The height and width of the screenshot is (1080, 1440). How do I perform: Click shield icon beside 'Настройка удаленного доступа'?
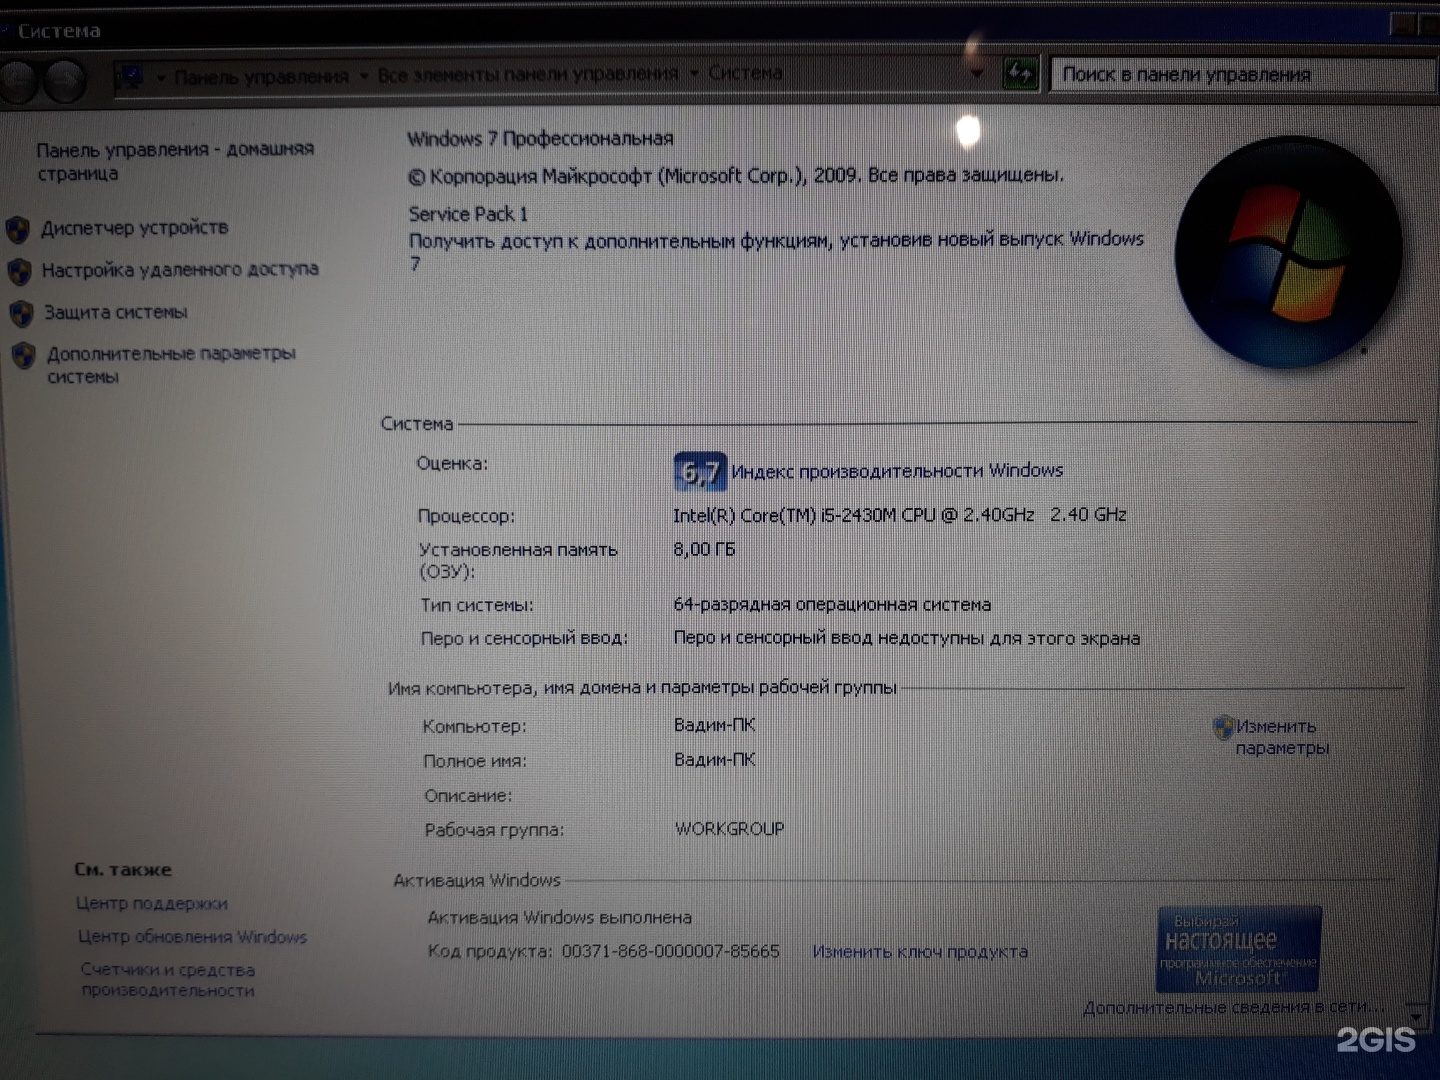tap(20, 271)
